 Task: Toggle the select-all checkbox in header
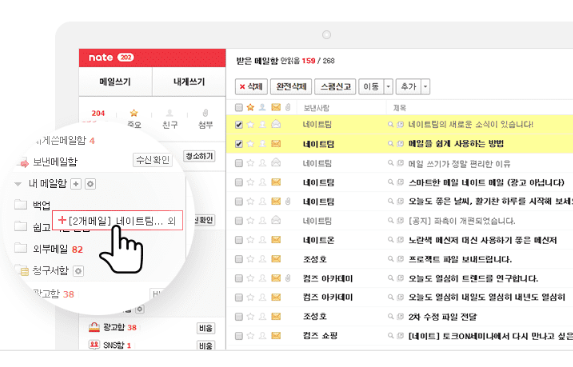coord(239,107)
